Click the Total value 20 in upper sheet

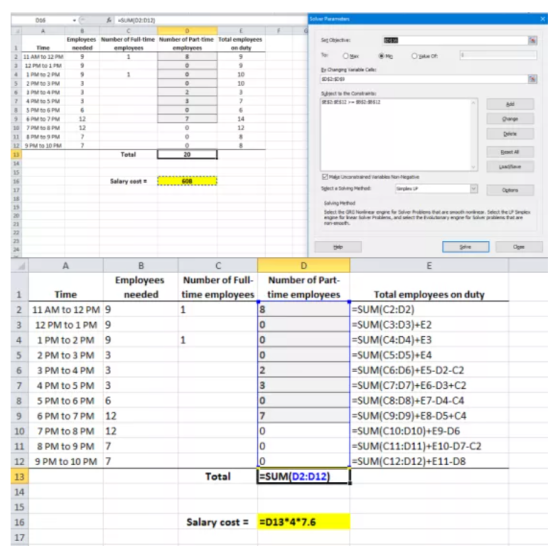(x=187, y=154)
